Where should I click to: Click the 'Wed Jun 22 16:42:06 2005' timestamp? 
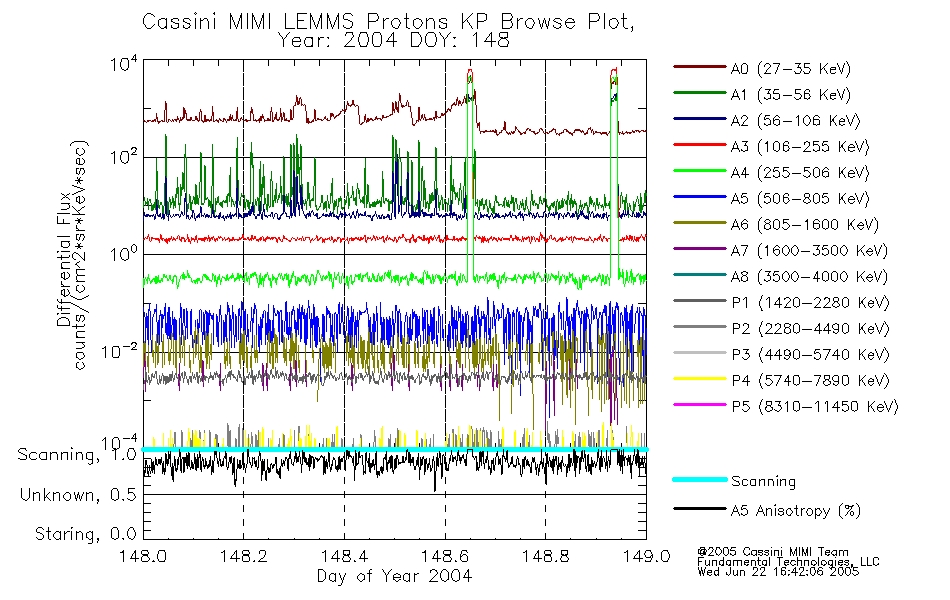click(x=778, y=572)
